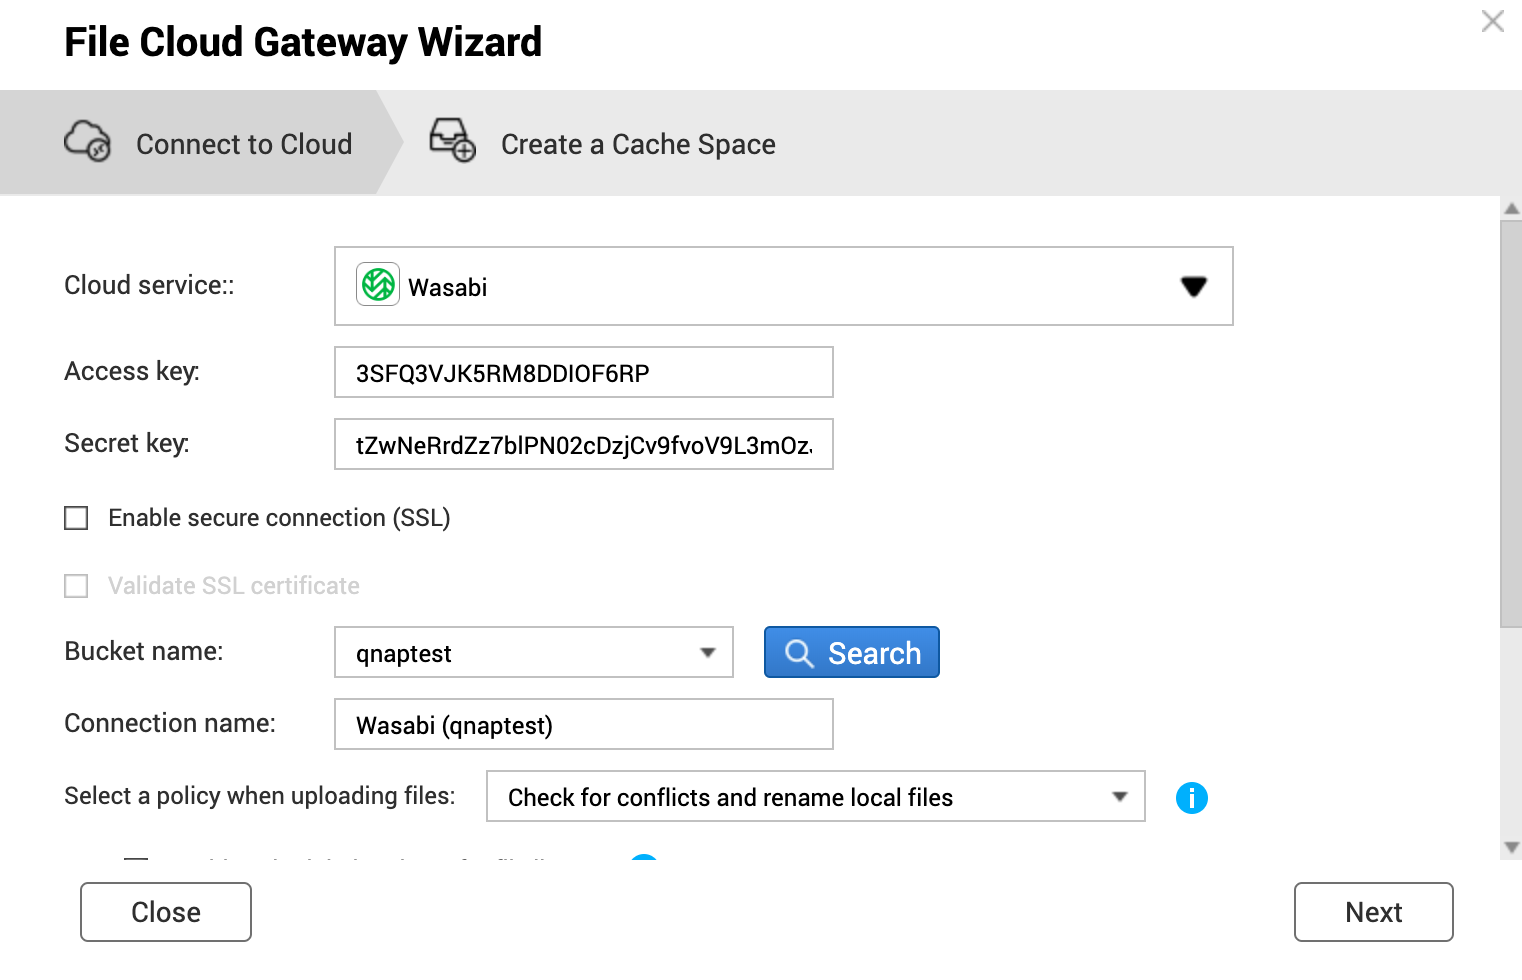Click the 'File Cloud Gateway Wizard' title

pos(303,43)
